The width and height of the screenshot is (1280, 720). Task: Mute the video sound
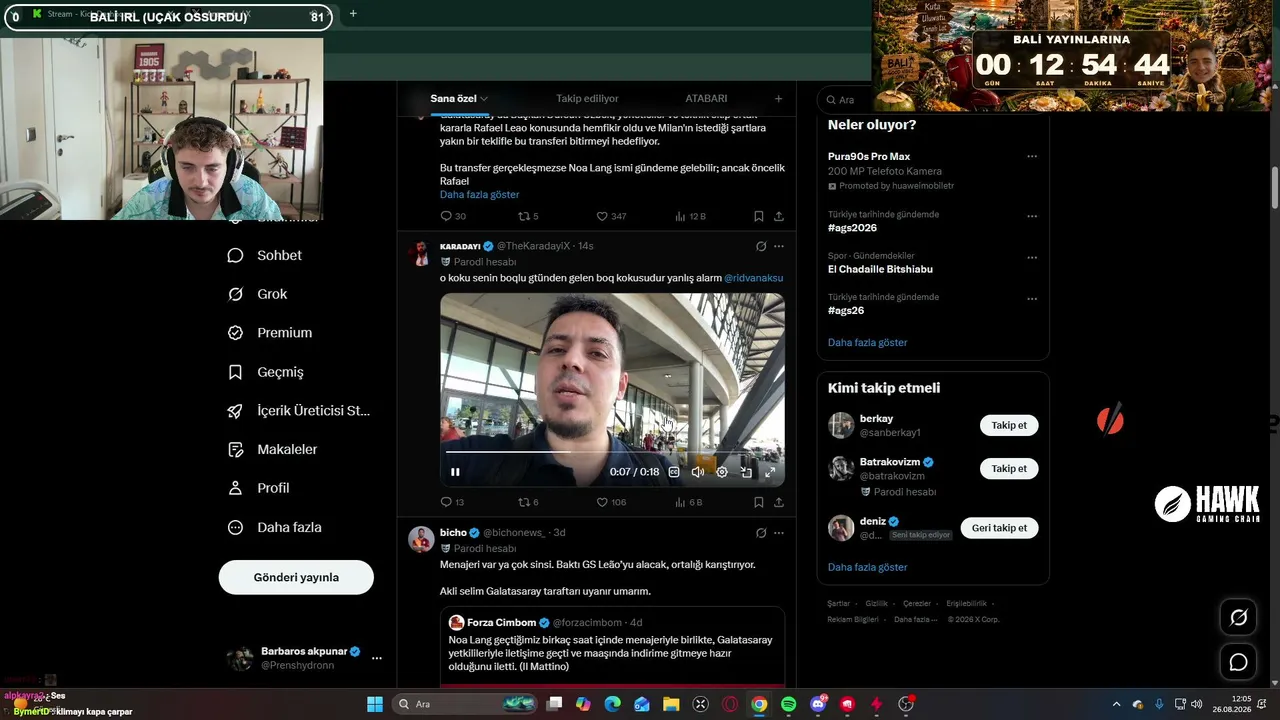pyautogui.click(x=698, y=472)
